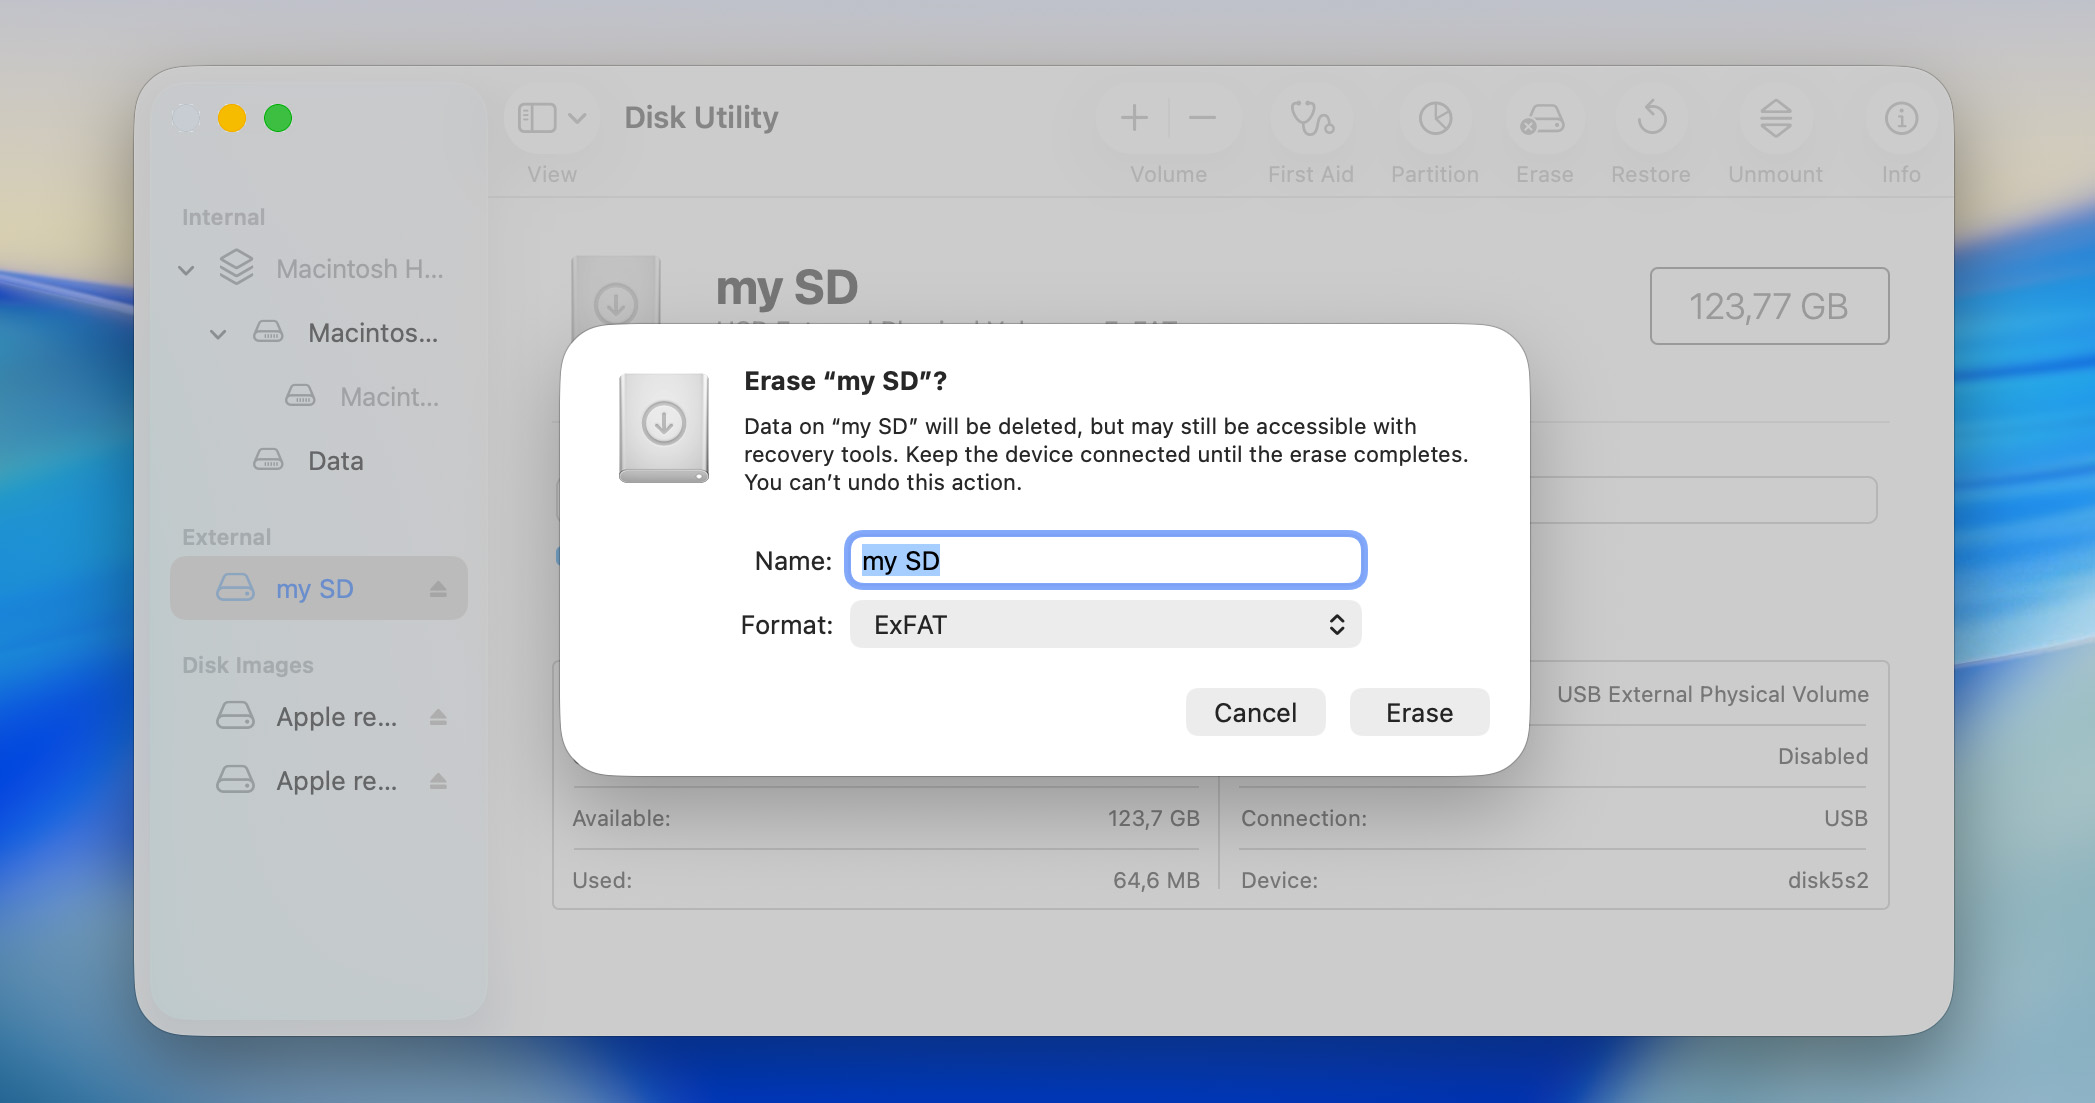The image size is (2095, 1103).
Task: Zoom window with the green button
Action: click(278, 118)
